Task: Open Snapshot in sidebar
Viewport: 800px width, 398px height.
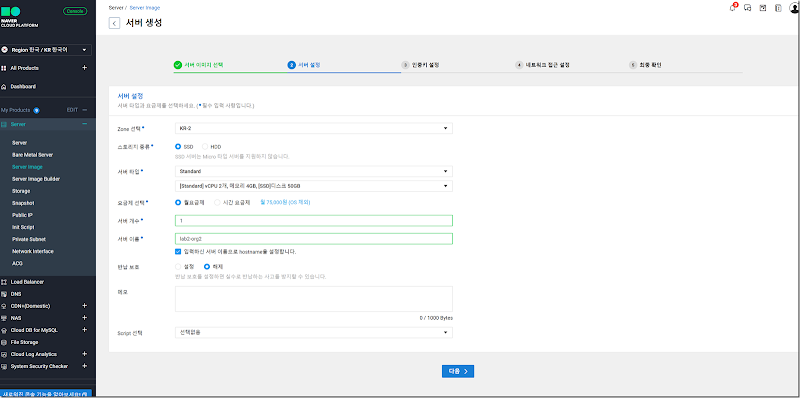Action: [x=23, y=203]
